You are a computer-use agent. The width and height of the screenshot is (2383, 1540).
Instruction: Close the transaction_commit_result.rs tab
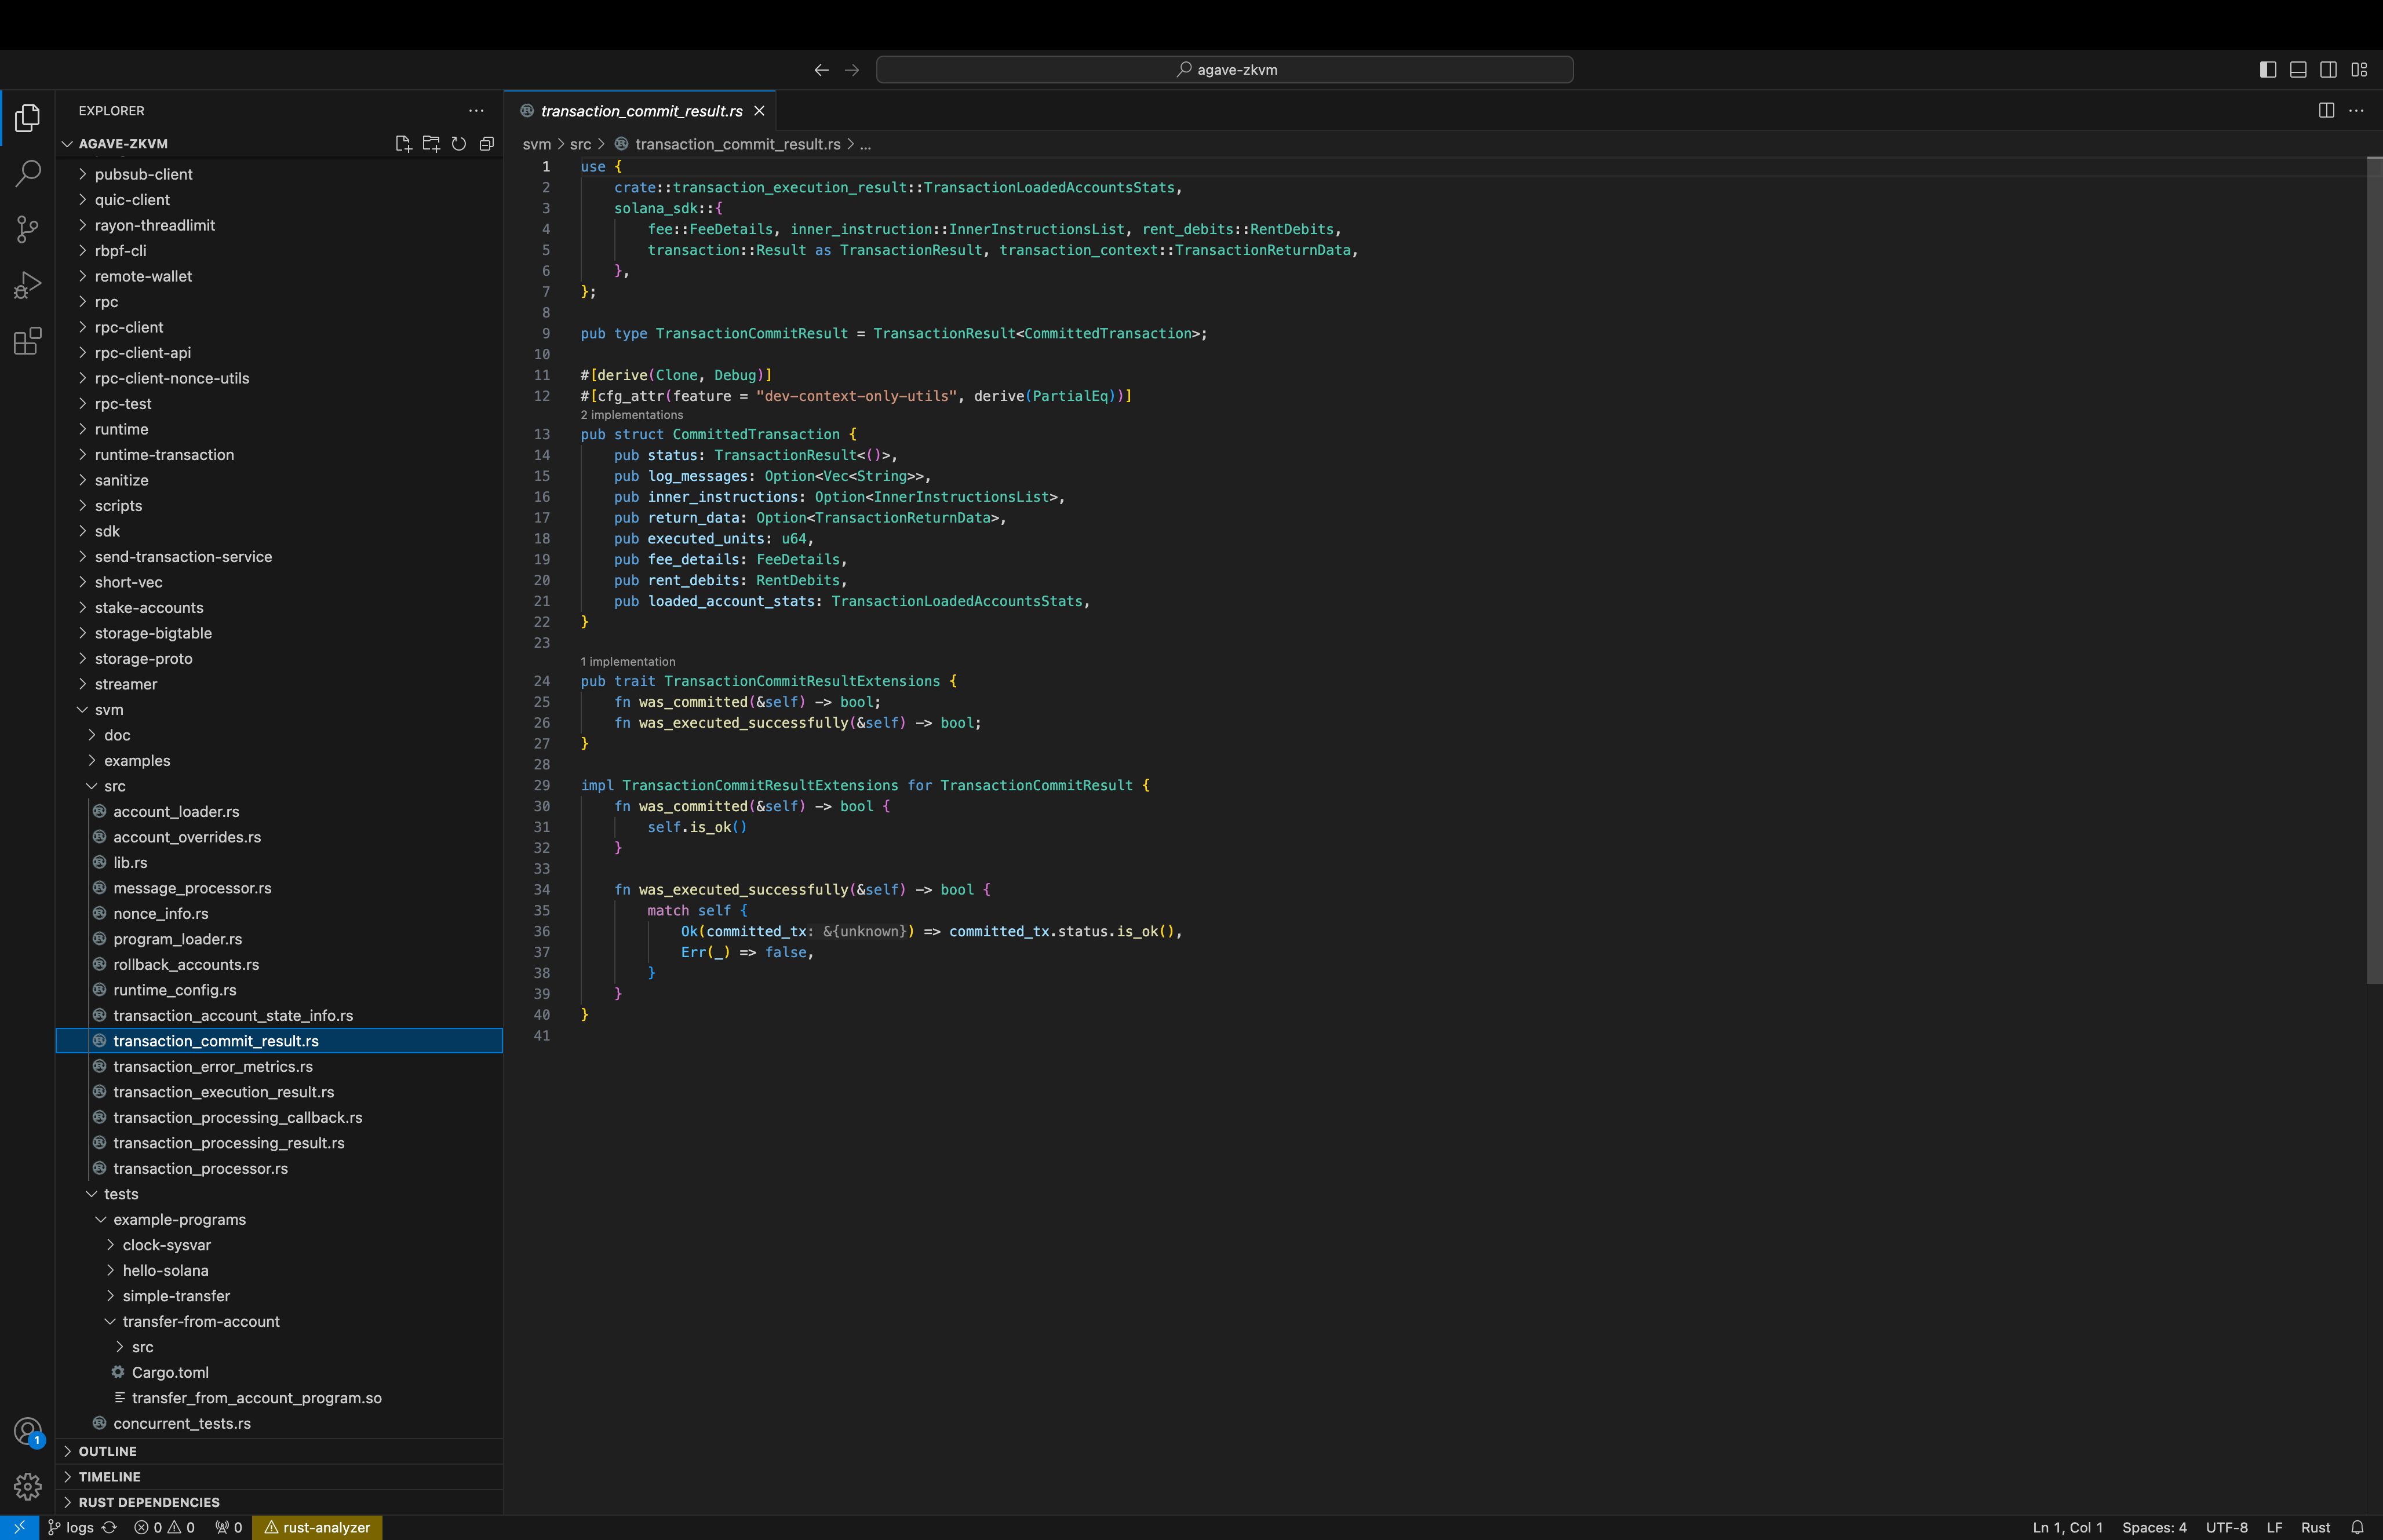click(759, 111)
